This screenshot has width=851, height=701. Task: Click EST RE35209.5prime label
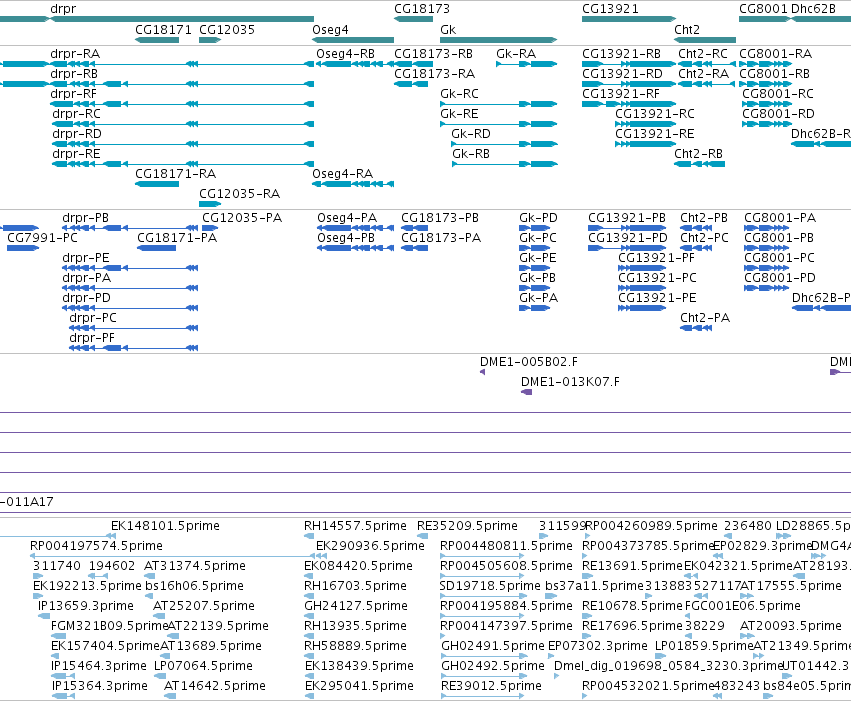[x=467, y=525]
